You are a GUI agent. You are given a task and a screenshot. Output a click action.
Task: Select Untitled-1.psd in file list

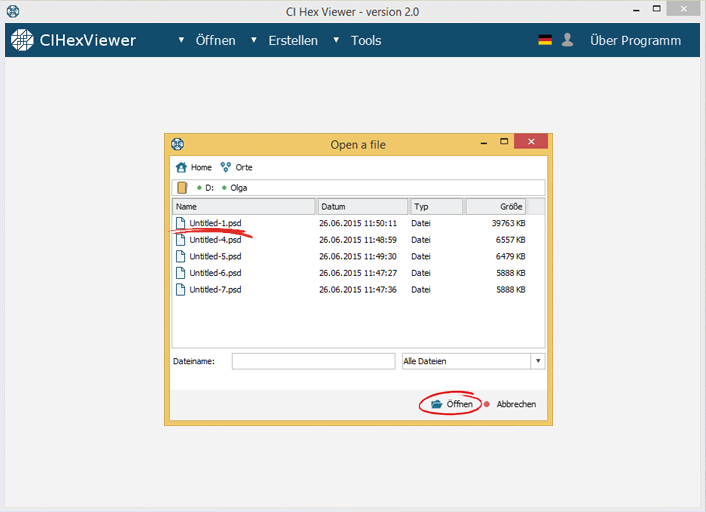pos(215,223)
